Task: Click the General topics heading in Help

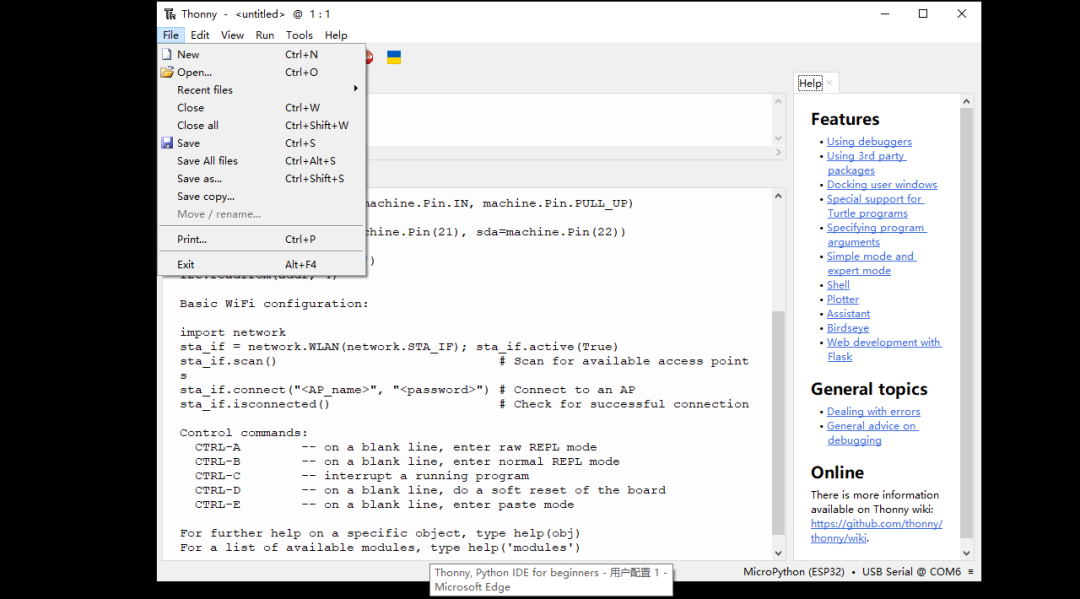Action: (x=869, y=389)
